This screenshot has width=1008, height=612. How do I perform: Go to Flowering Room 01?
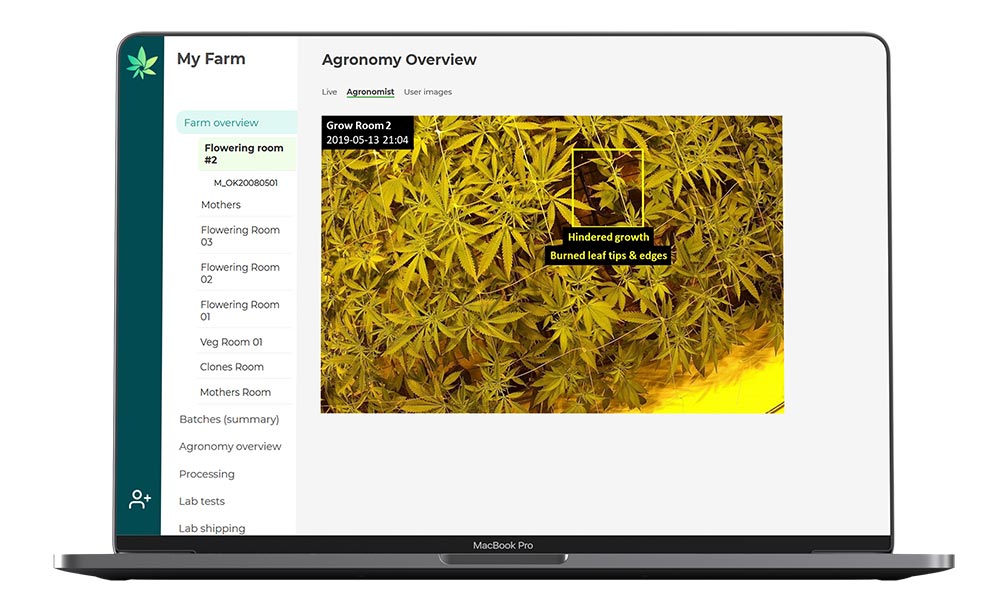(239, 310)
